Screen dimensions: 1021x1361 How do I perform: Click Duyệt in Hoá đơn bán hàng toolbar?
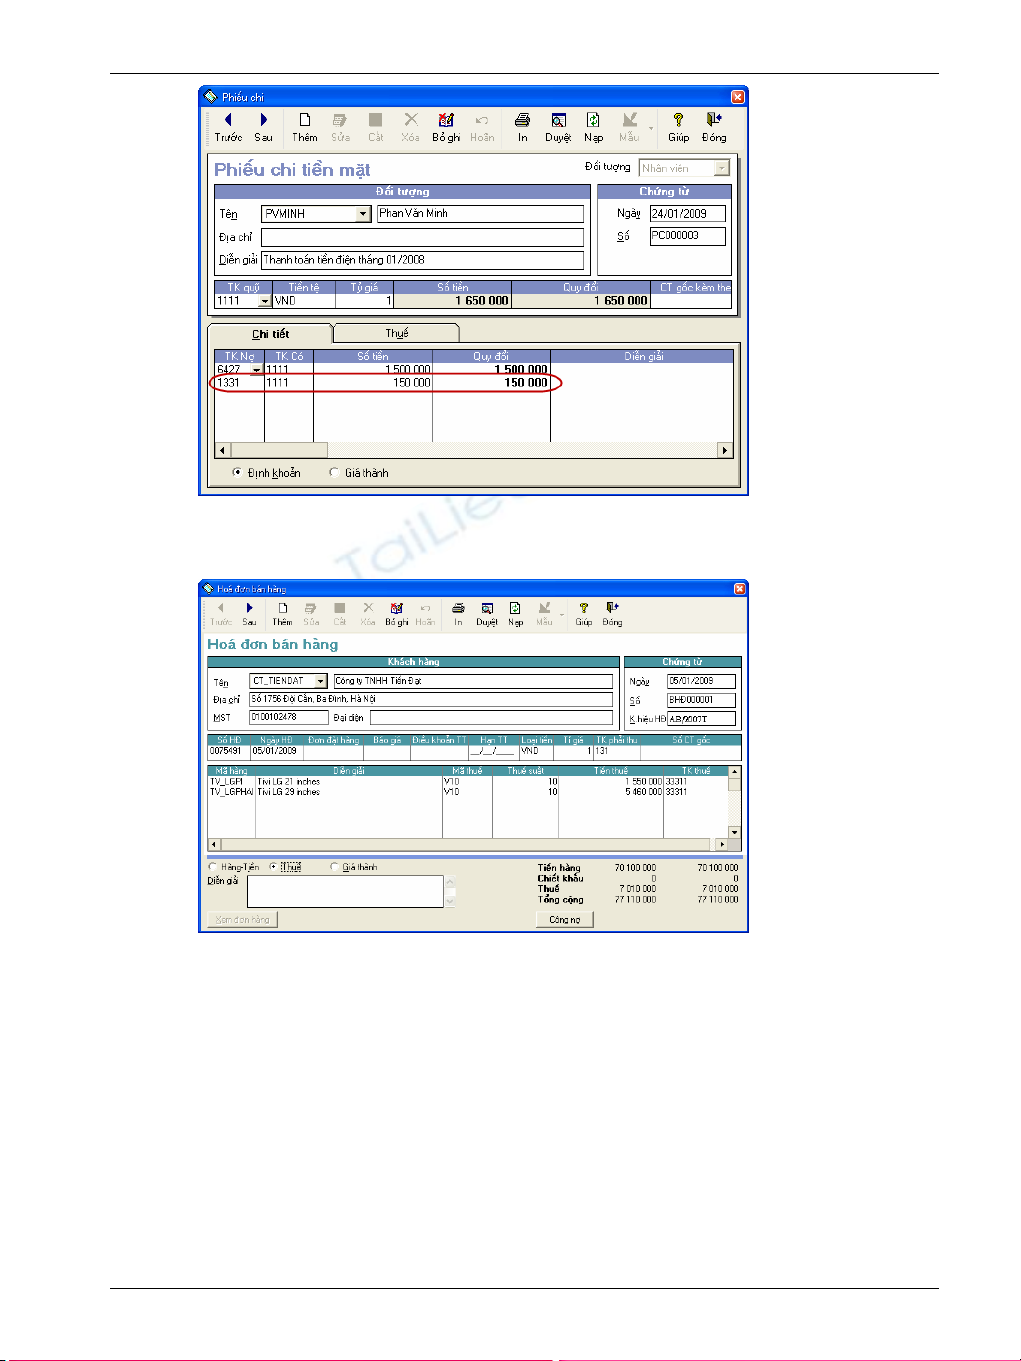[487, 613]
